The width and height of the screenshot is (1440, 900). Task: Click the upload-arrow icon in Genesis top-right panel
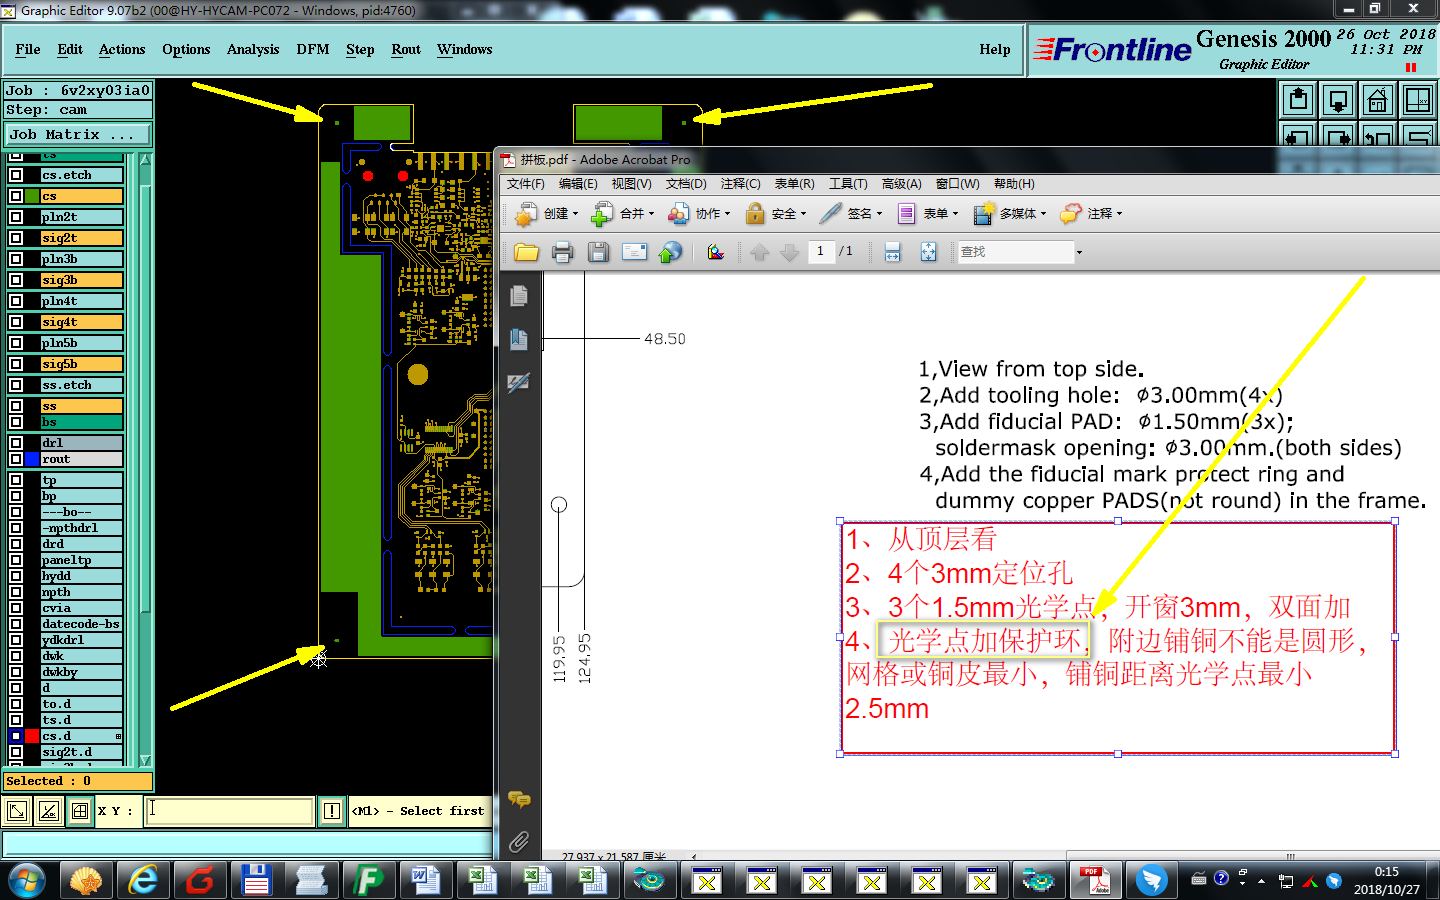coord(1298,100)
